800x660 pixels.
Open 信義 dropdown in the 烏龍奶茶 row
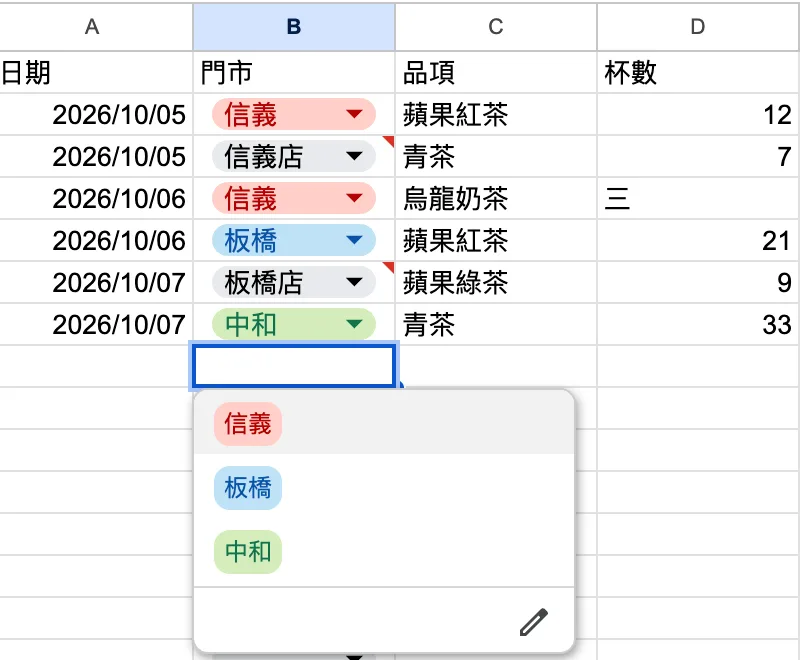pyautogui.click(x=354, y=198)
